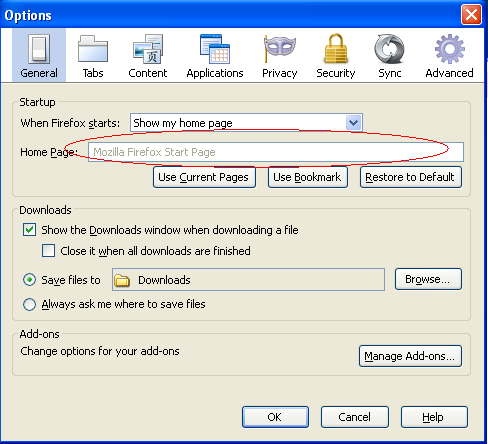Expand the When Firefox starts dropdown

pyautogui.click(x=246, y=123)
